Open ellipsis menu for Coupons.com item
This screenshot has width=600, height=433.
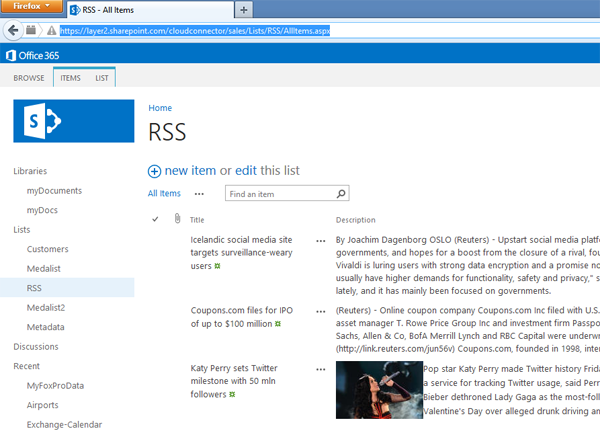coord(320,311)
